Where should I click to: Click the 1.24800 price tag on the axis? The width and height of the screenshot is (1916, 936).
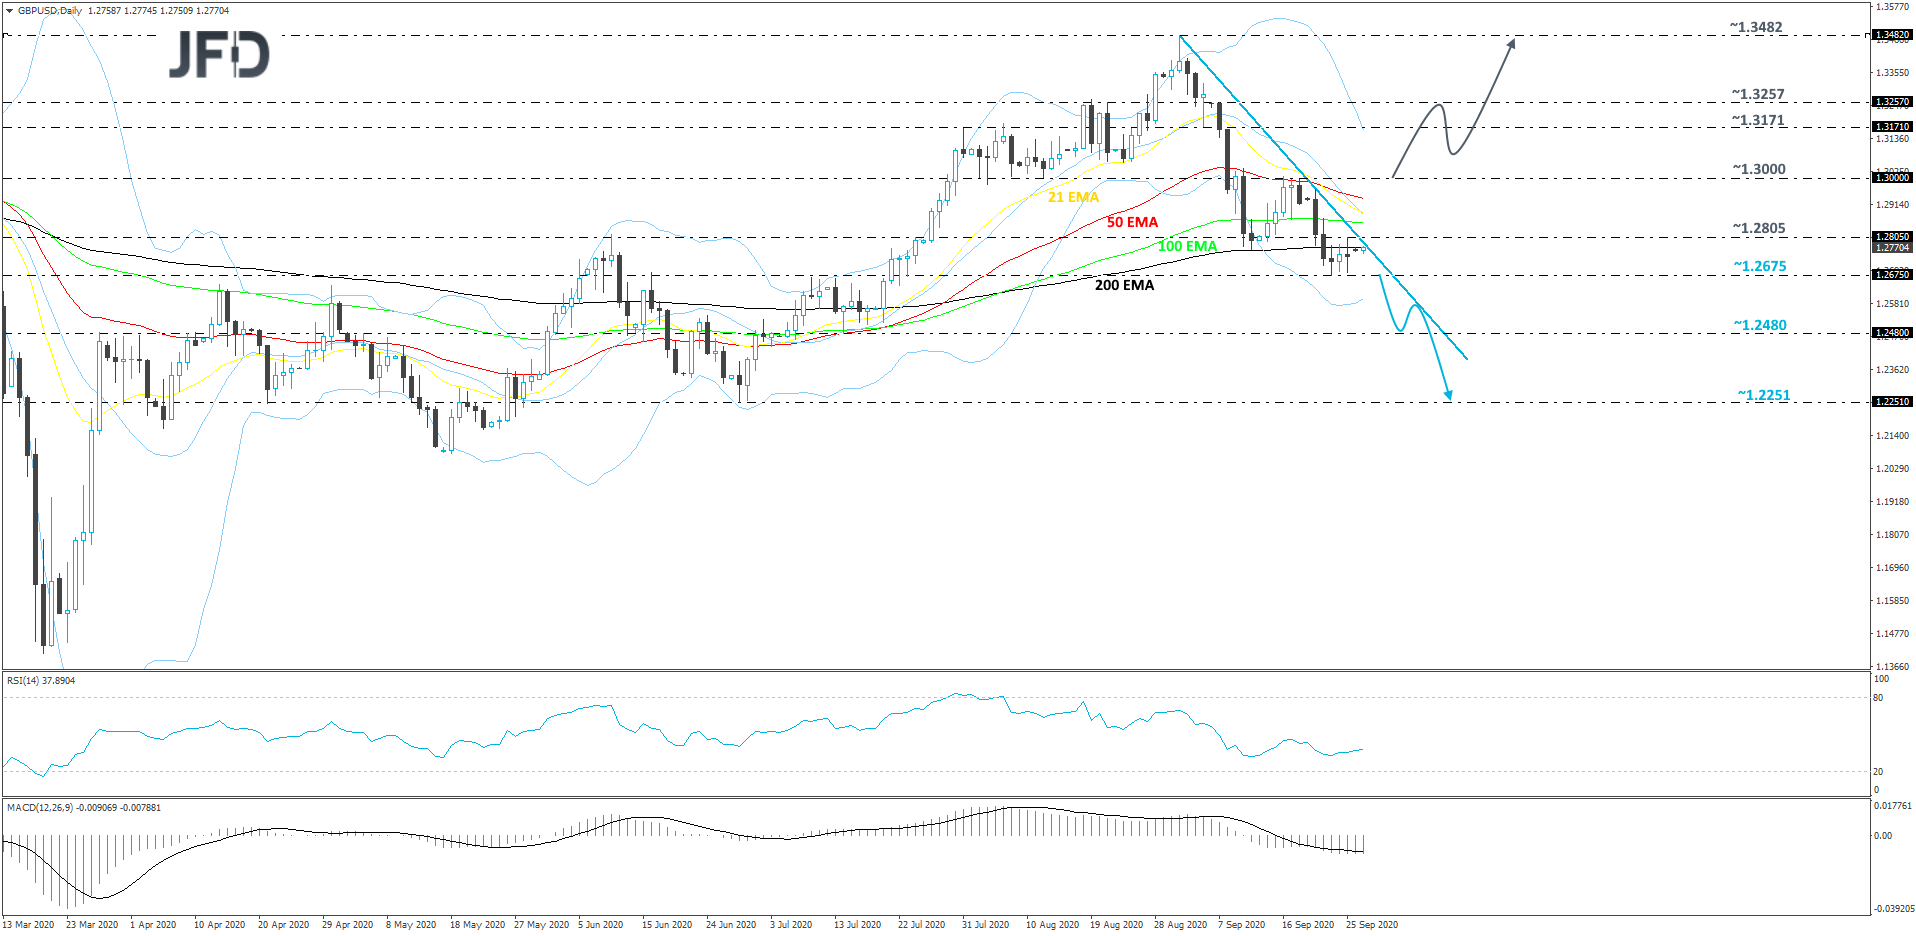[1892, 333]
